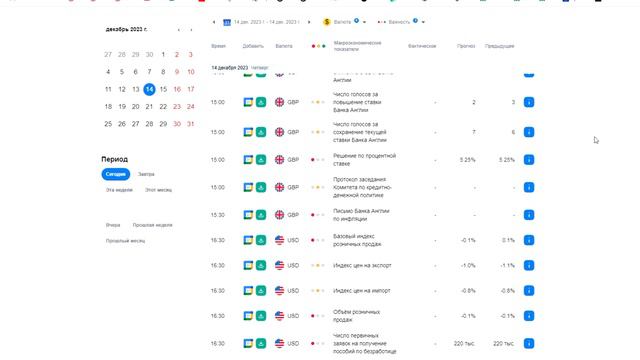The width and height of the screenshot is (640, 360).
Task: Open 'Индекс цен на экспорт' indicator
Action: pos(362,265)
